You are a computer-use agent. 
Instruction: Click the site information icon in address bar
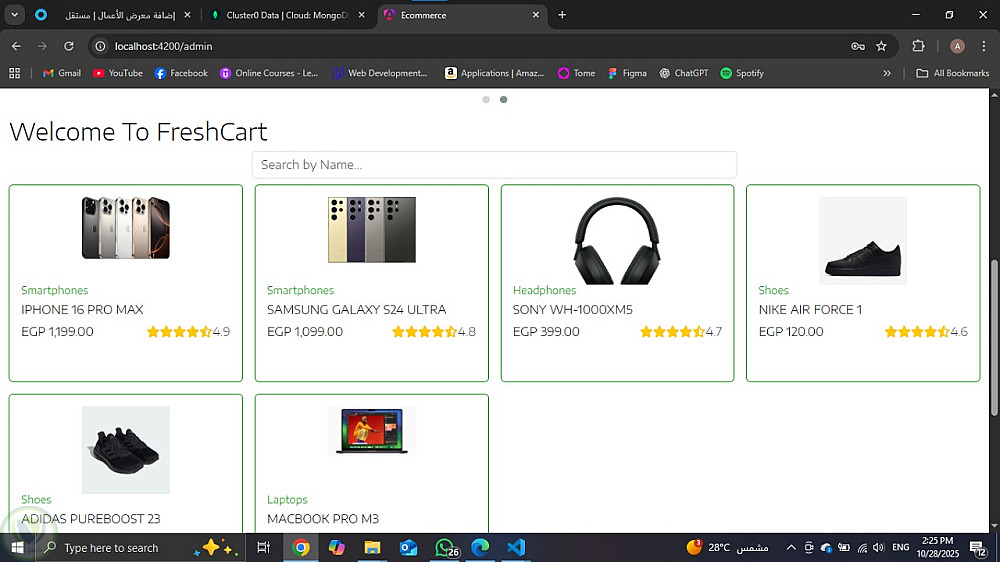click(100, 46)
